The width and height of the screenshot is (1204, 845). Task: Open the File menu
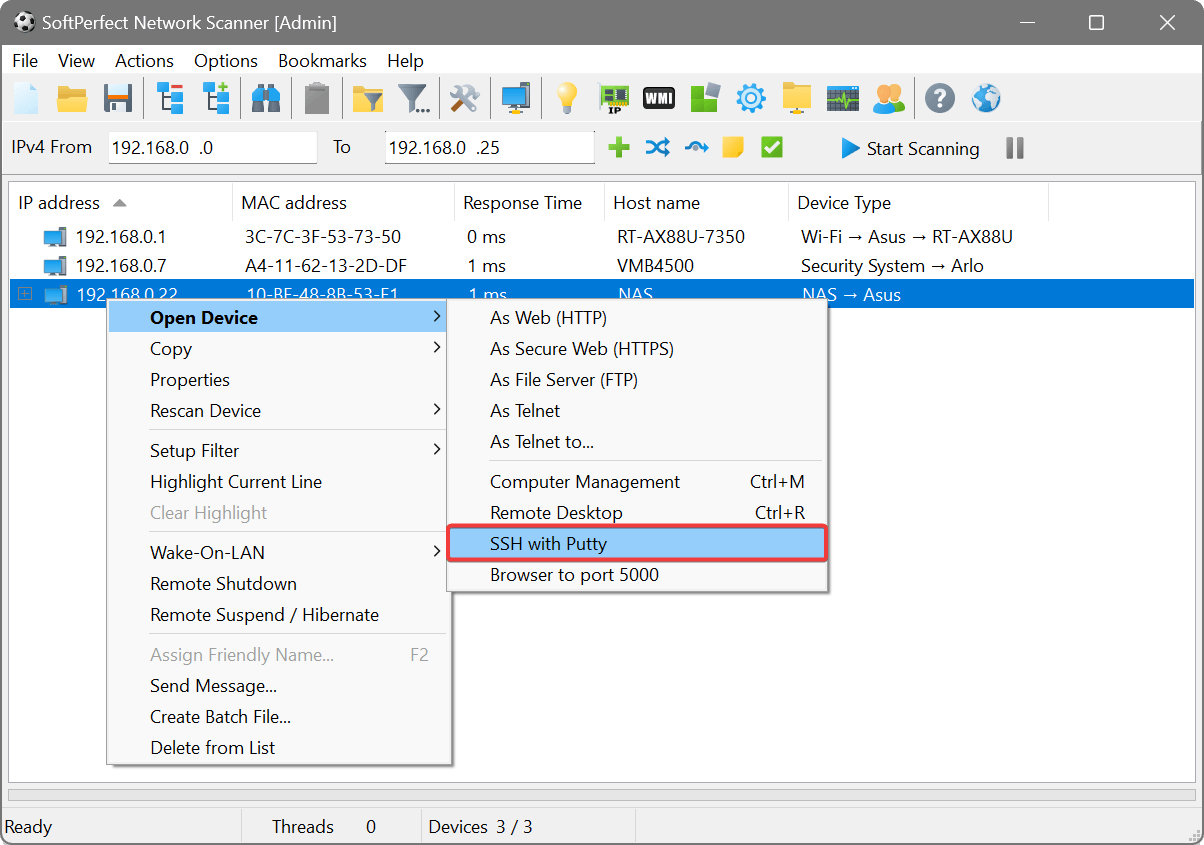[25, 61]
